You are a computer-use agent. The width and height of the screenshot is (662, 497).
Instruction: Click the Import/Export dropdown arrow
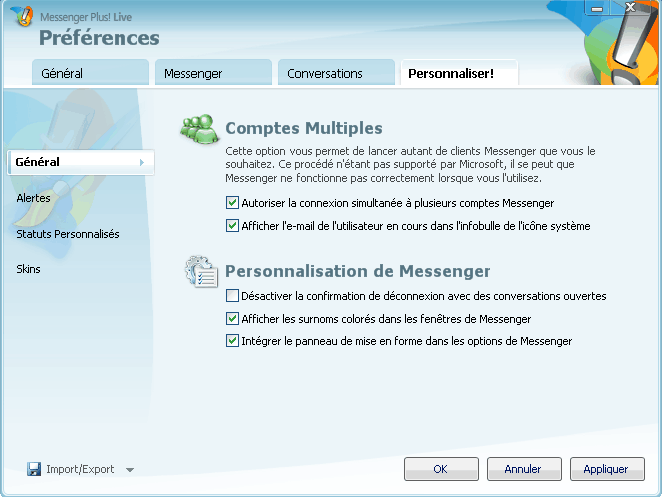(130, 470)
